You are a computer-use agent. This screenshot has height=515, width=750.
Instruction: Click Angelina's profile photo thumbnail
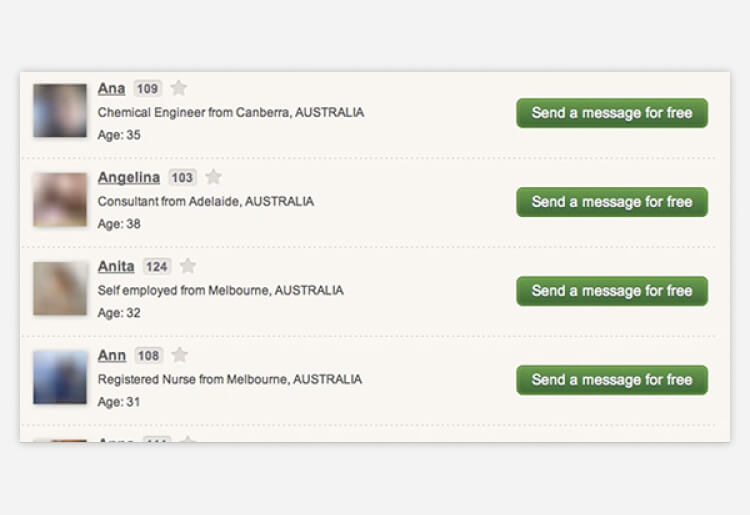(60, 199)
